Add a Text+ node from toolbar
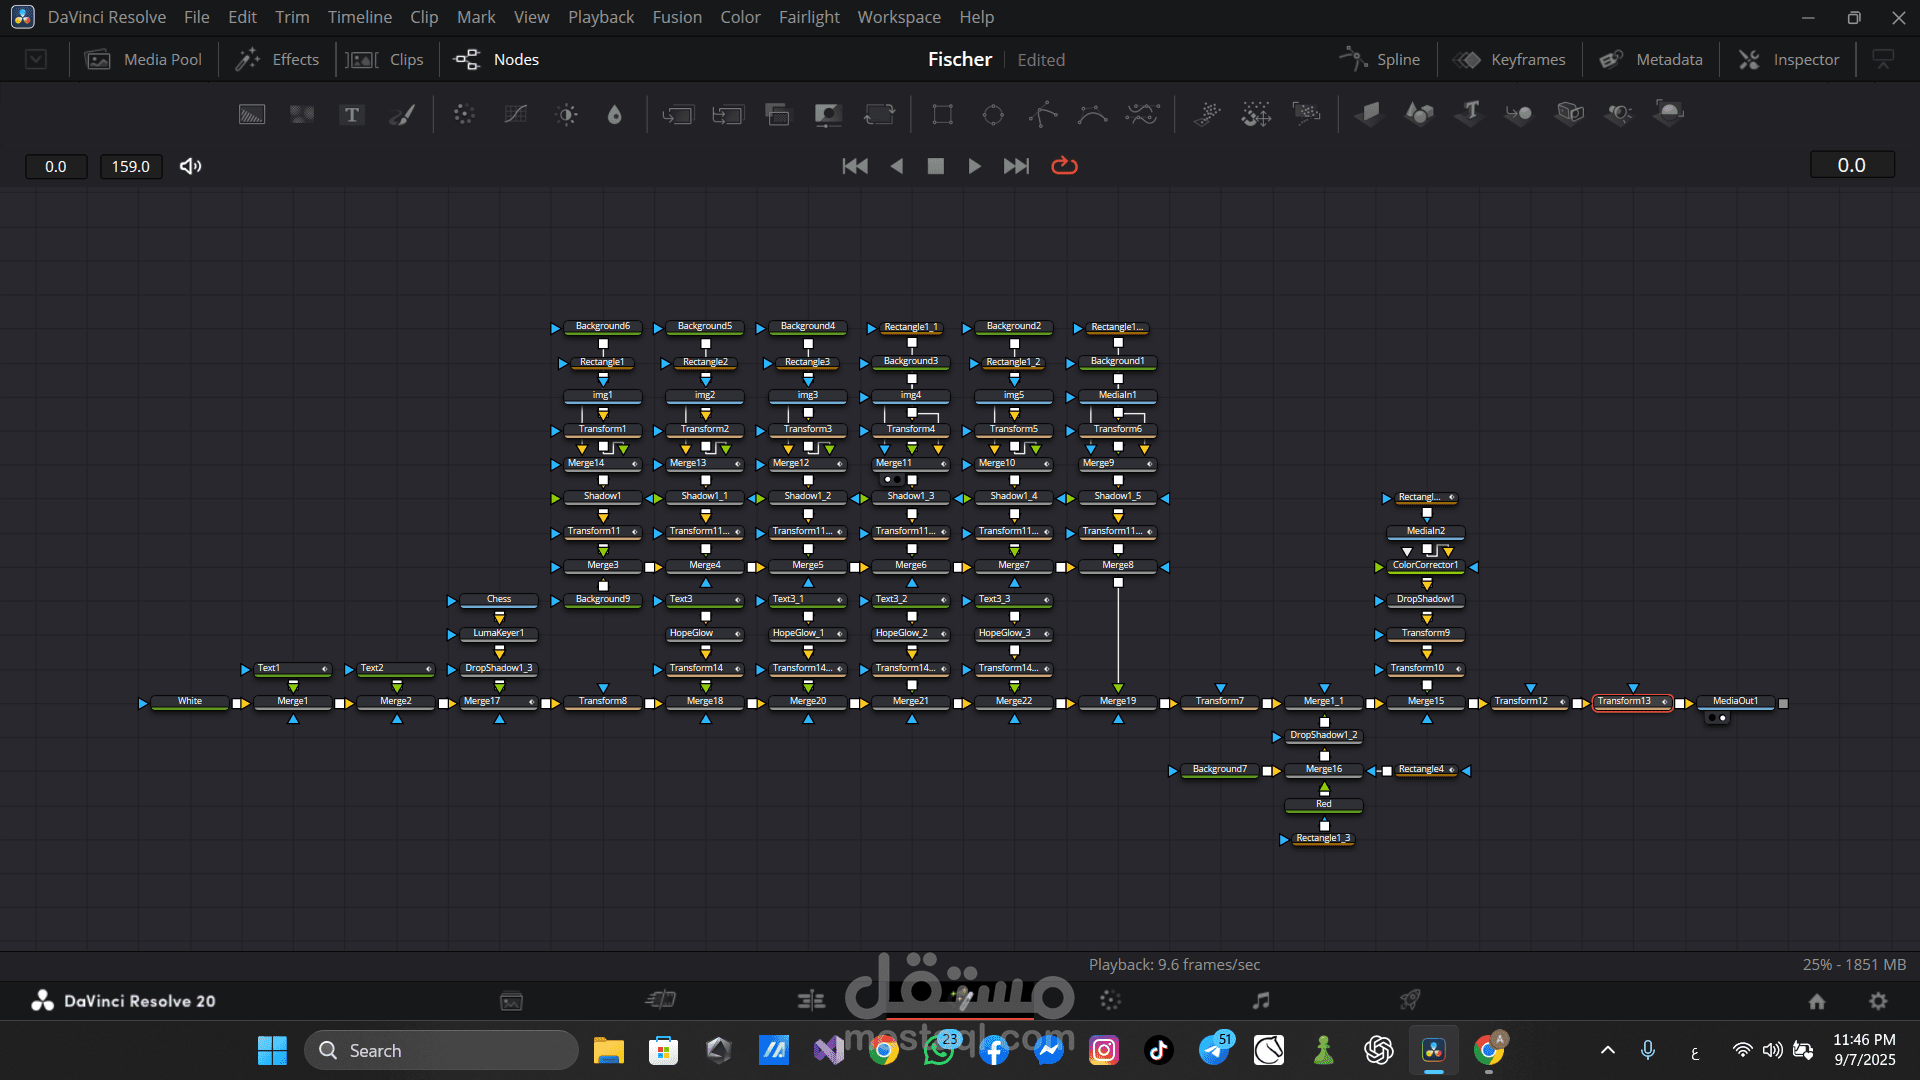Screen dimensions: 1920x1080 click(351, 115)
